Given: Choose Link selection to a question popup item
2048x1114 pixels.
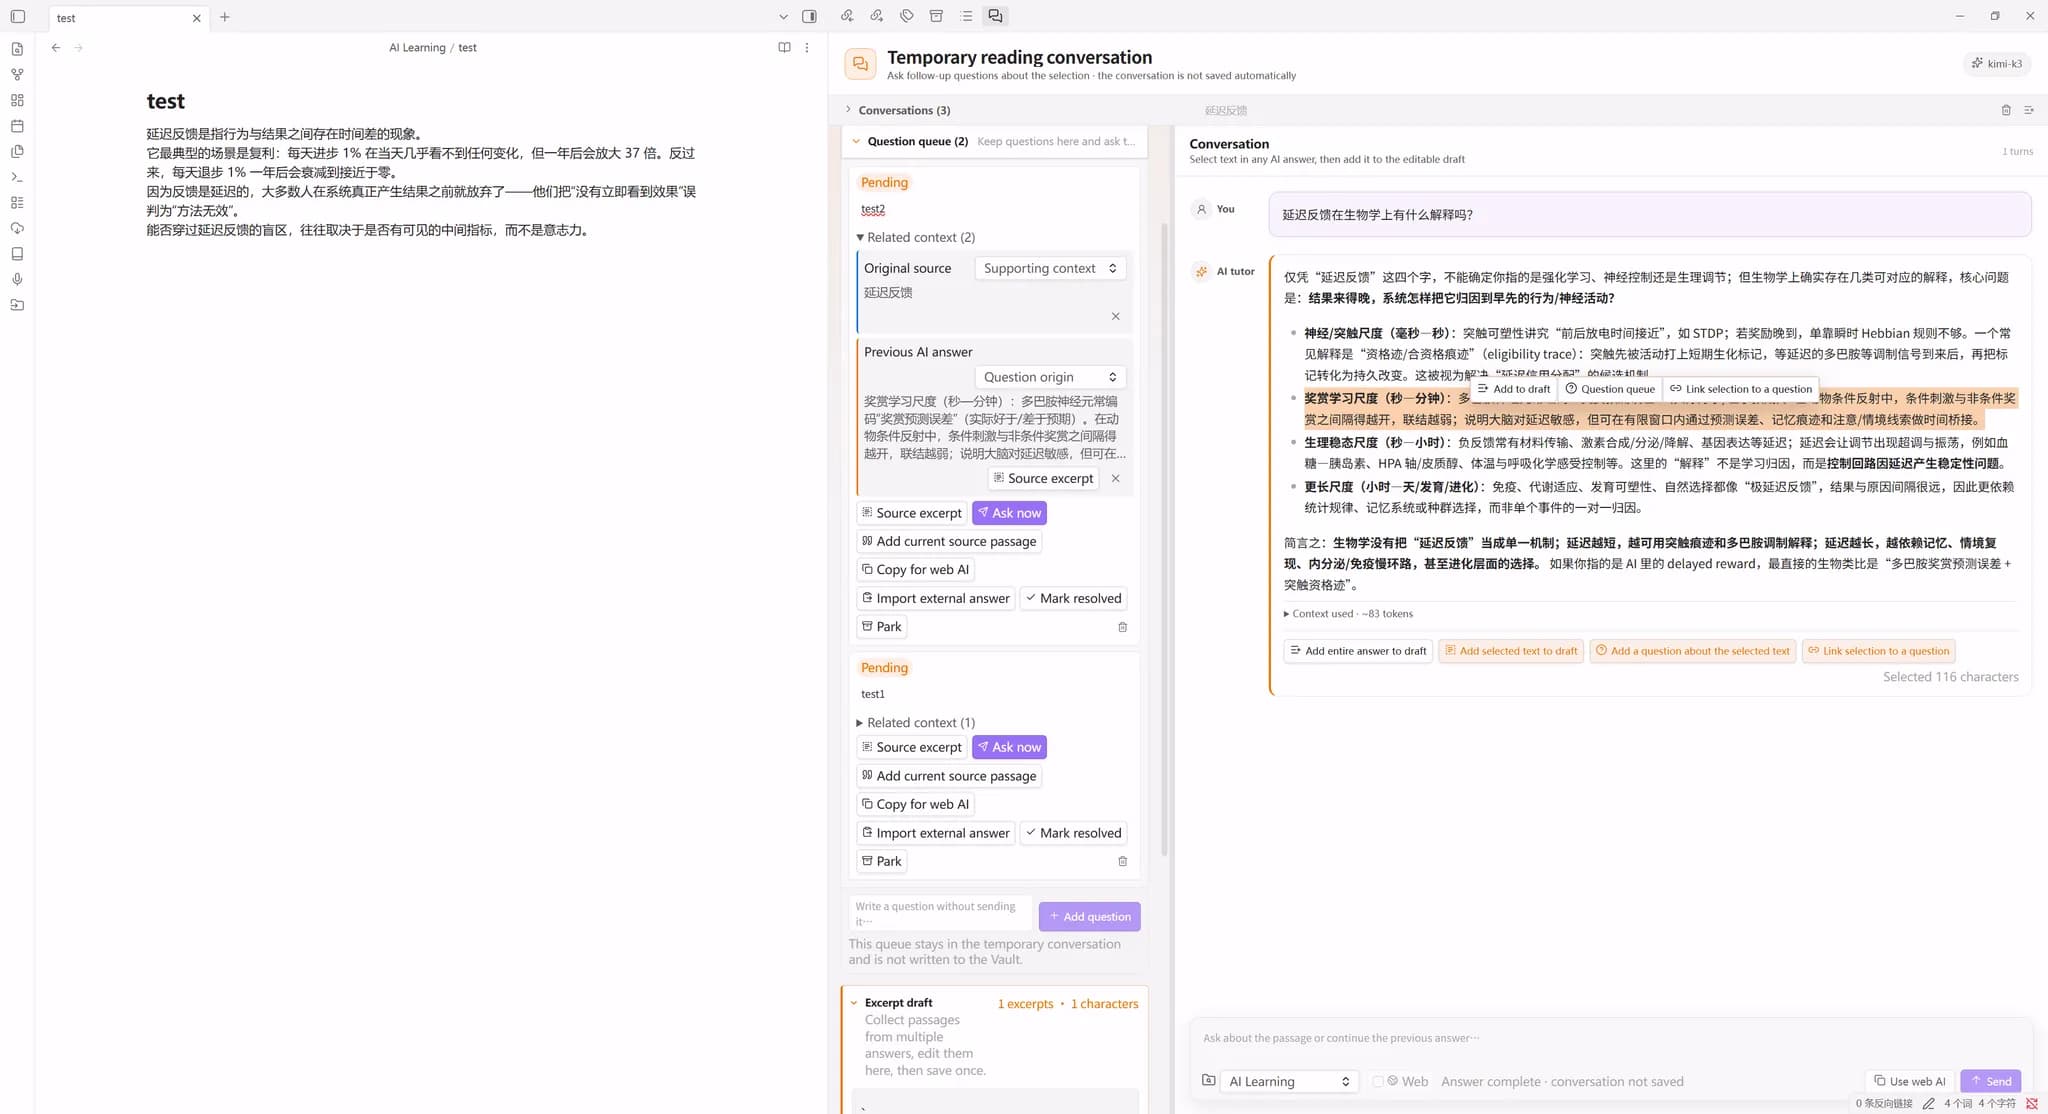Looking at the screenshot, I should tap(1740, 389).
